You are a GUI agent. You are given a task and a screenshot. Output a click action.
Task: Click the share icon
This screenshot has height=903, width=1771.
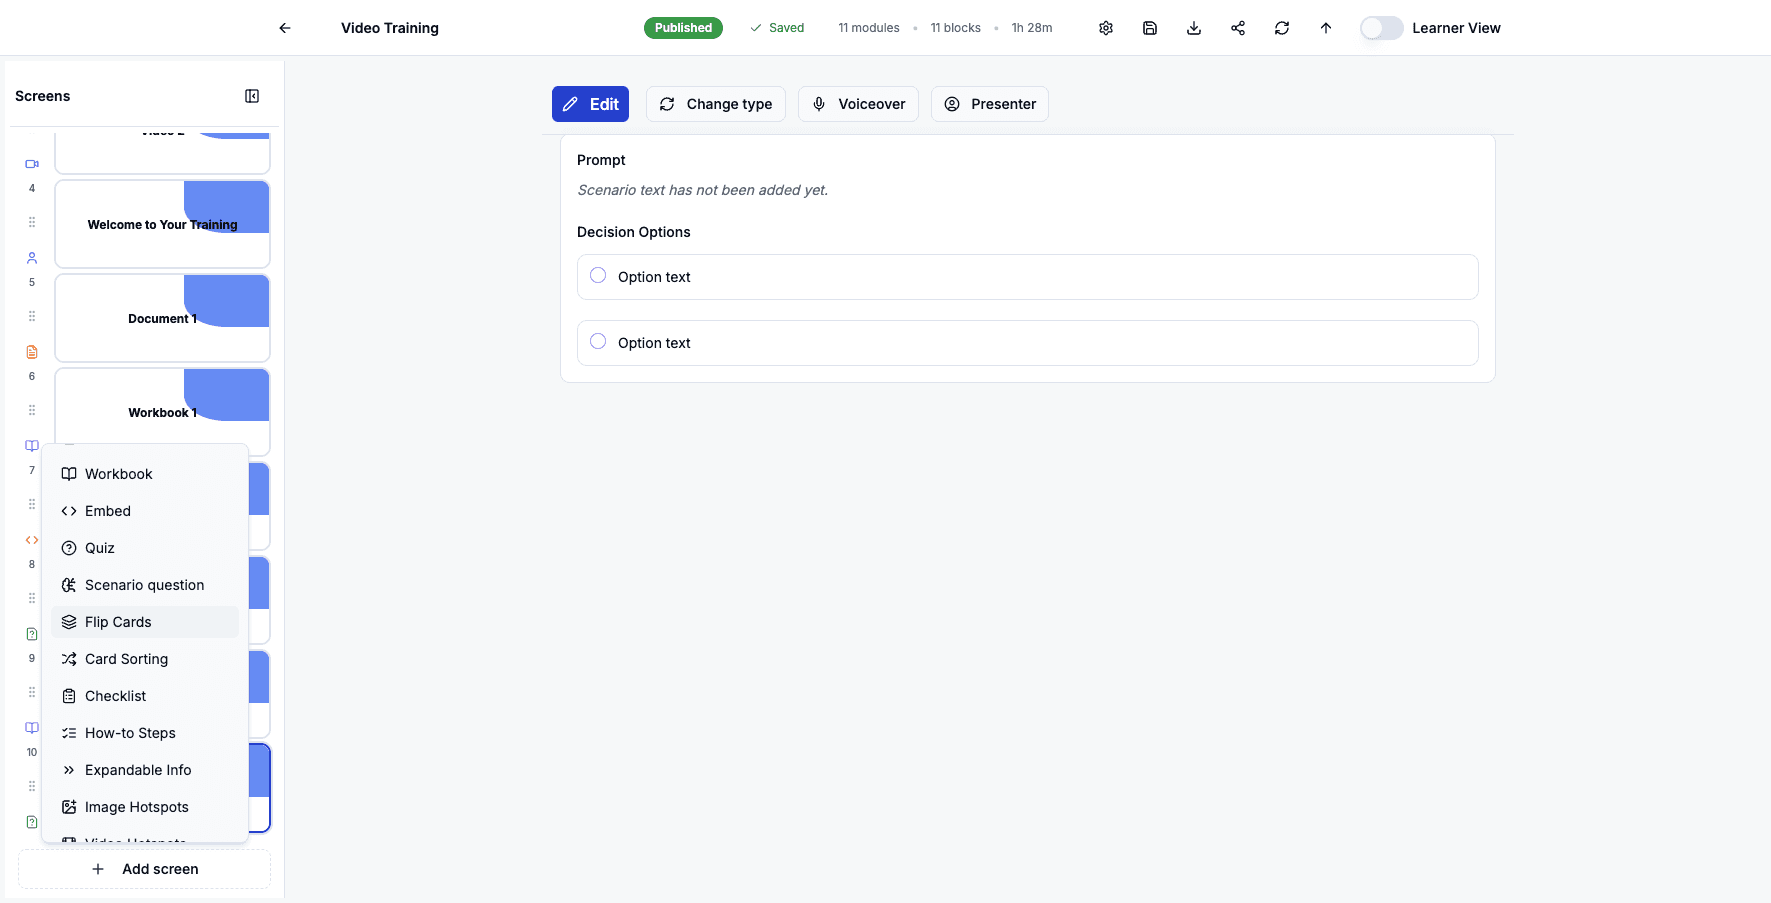point(1238,28)
